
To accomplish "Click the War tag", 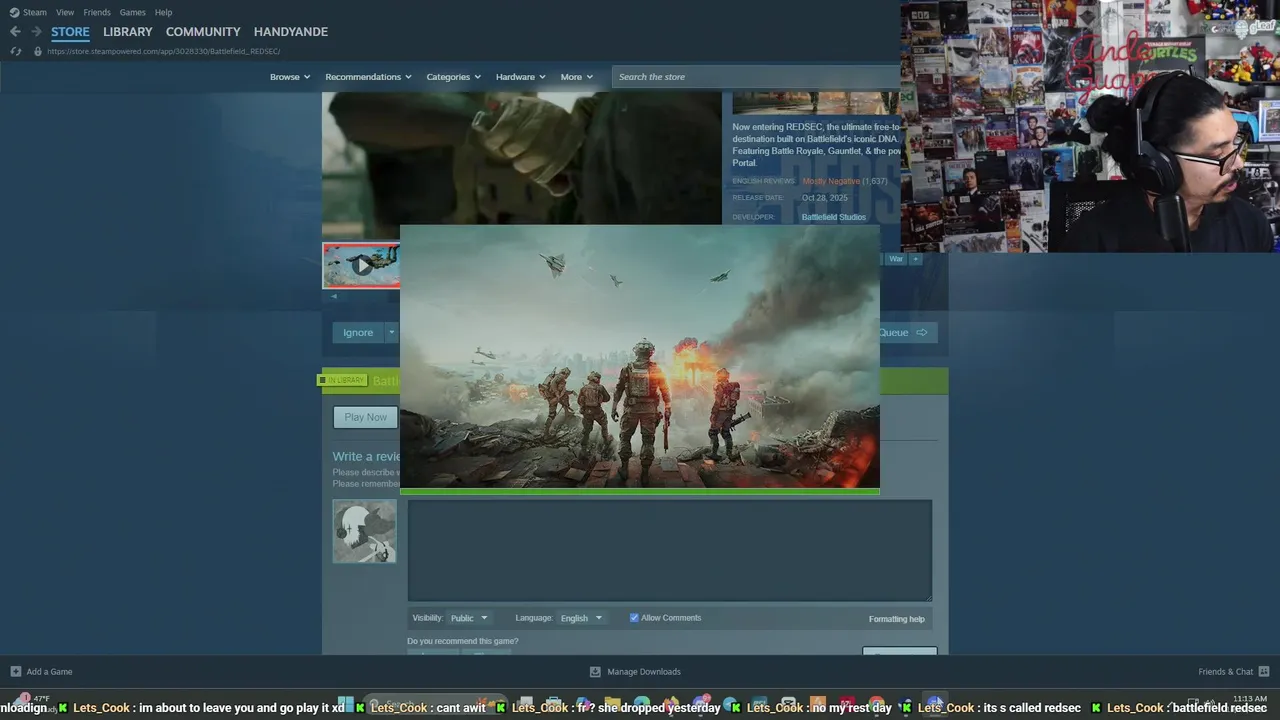I will [x=896, y=259].
